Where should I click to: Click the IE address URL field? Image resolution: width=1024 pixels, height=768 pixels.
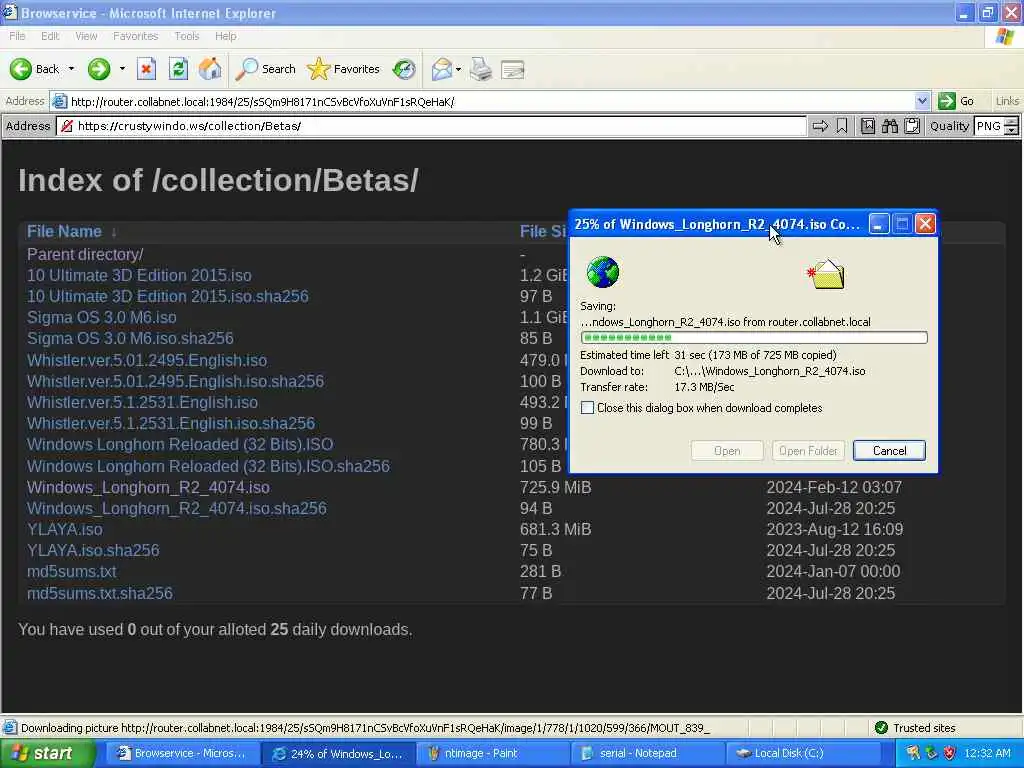tap(490, 101)
